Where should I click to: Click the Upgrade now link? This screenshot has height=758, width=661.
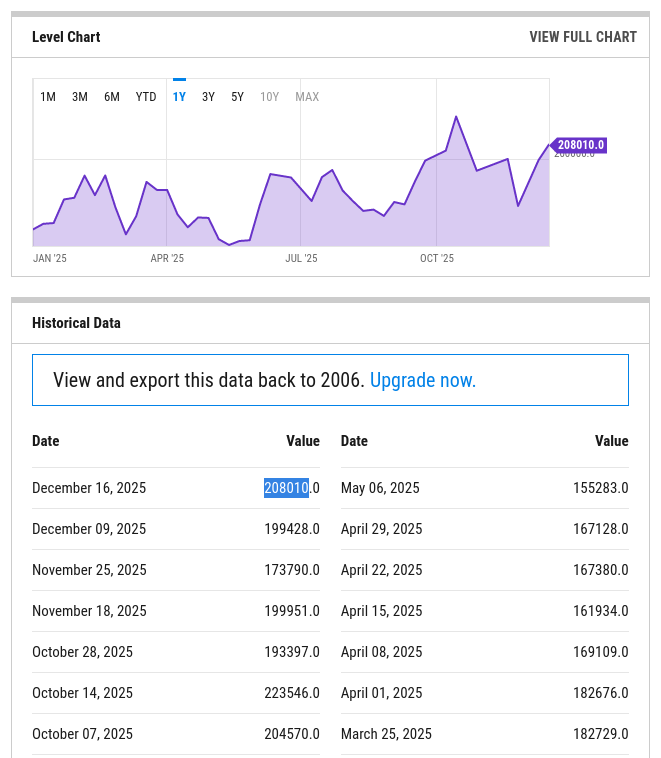(423, 380)
